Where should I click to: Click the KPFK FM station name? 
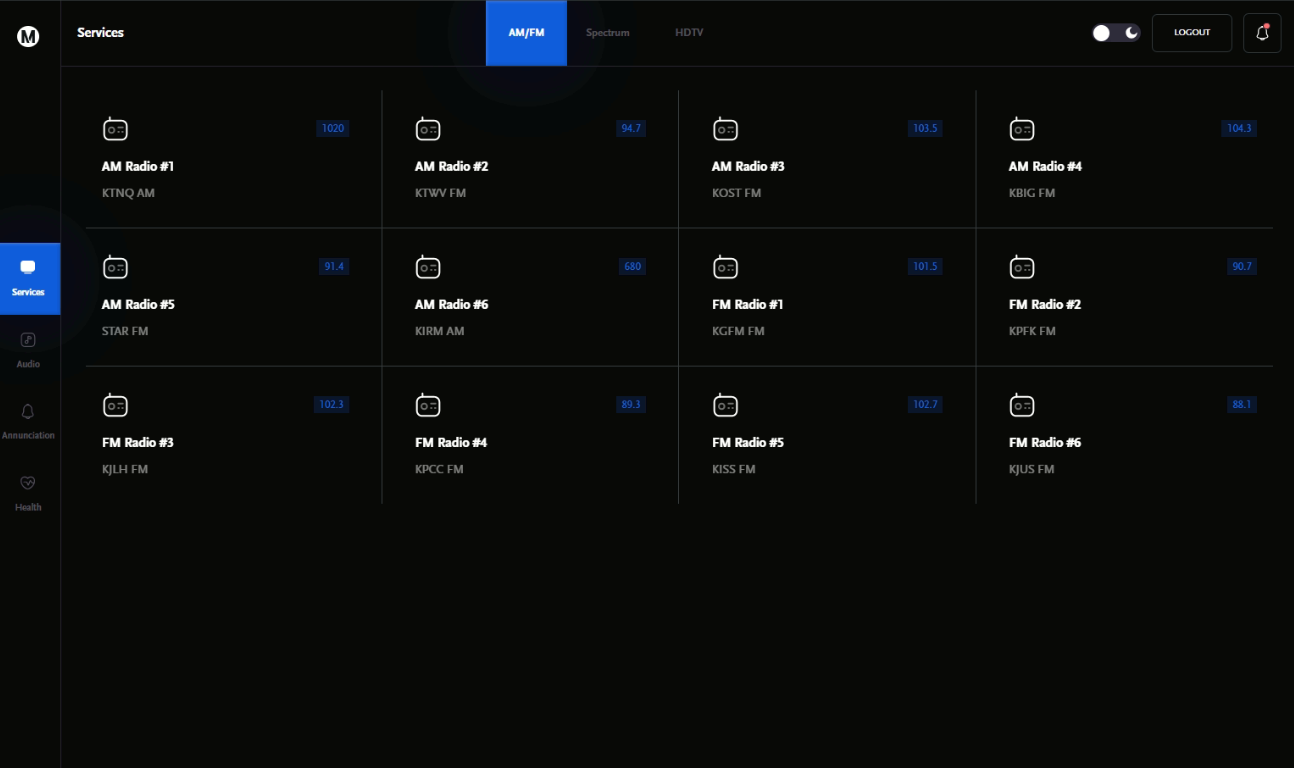click(x=1032, y=331)
